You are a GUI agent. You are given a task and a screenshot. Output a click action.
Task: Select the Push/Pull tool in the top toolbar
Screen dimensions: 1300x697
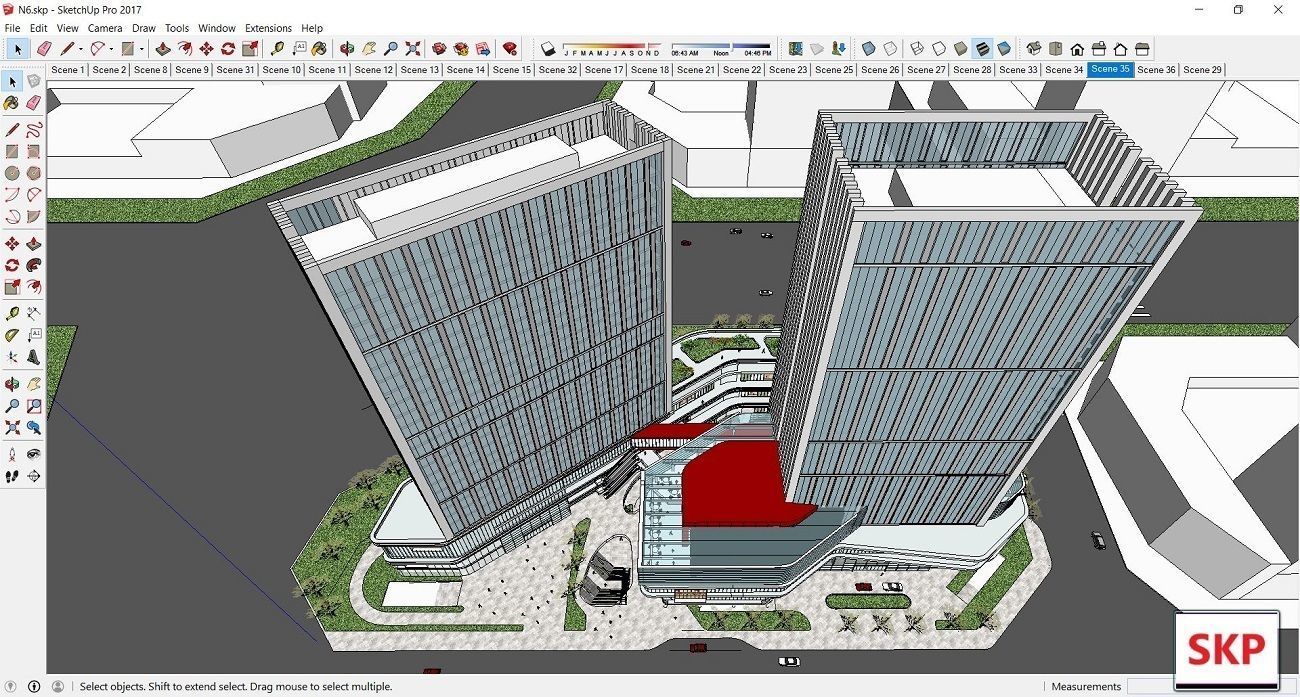tap(163, 48)
